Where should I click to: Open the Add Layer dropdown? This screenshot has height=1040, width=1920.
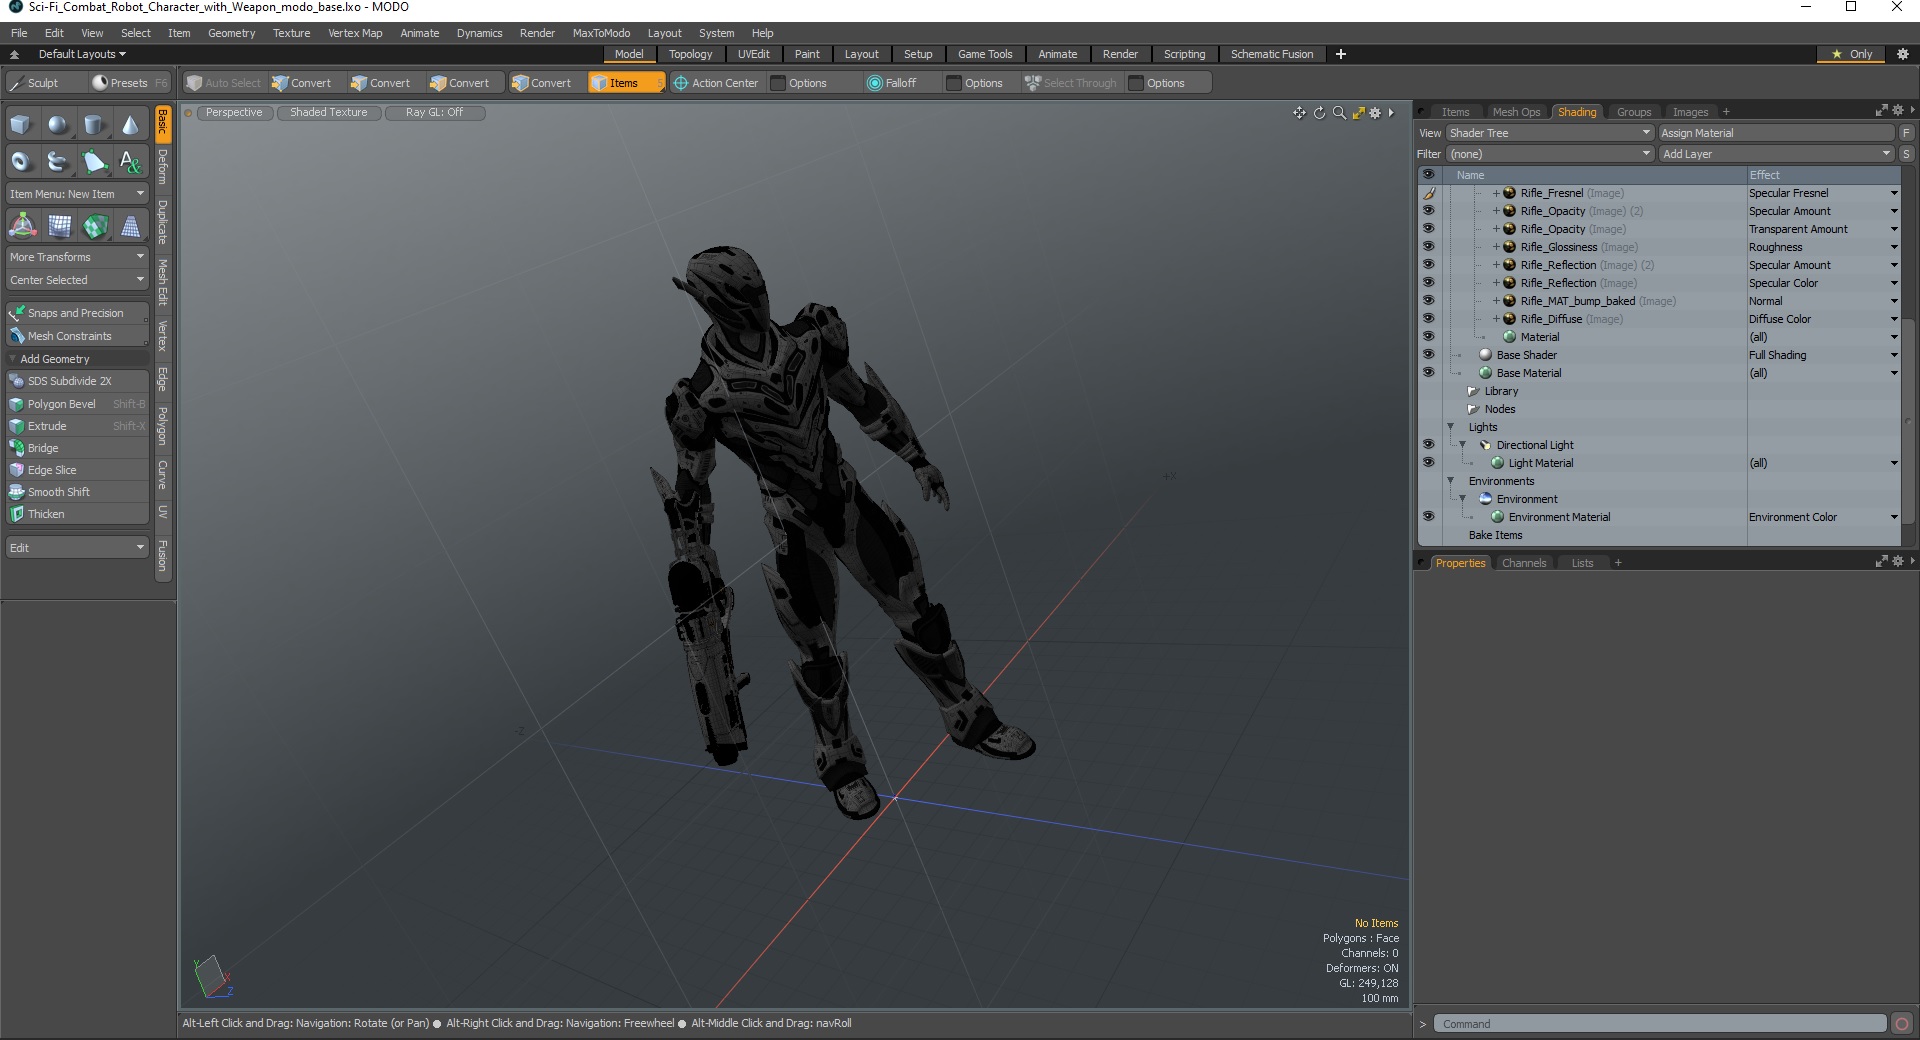[x=1776, y=154]
